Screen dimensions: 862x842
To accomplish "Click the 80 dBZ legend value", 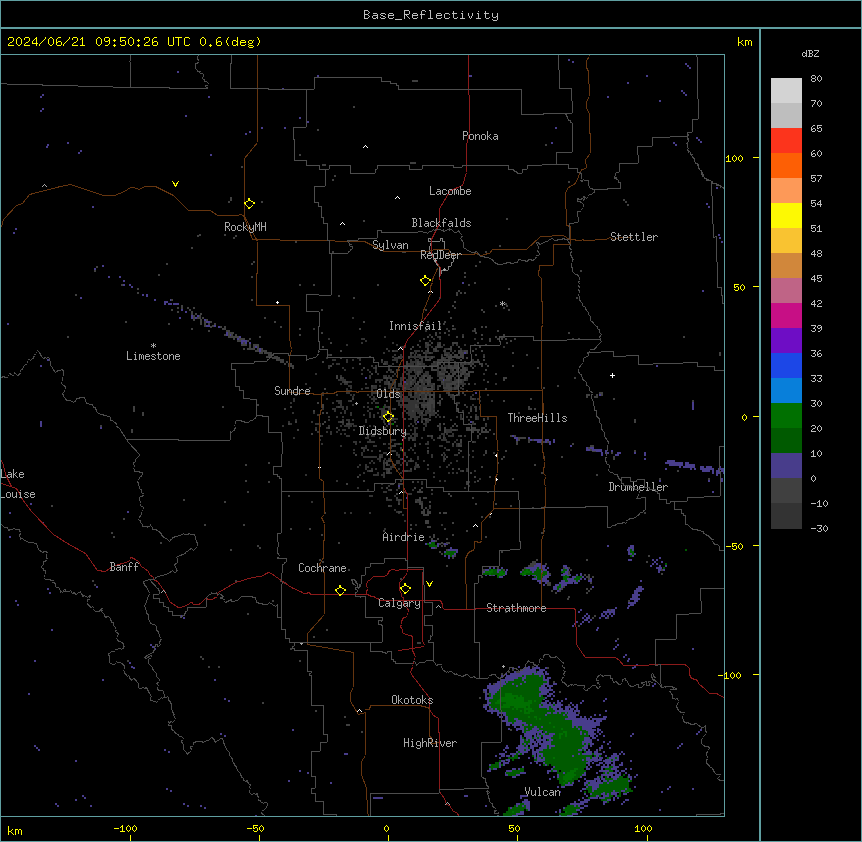I will click(816, 79).
